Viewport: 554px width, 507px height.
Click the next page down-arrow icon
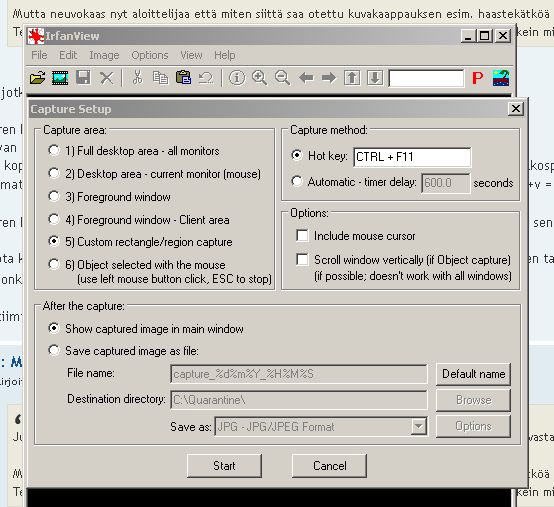point(375,77)
